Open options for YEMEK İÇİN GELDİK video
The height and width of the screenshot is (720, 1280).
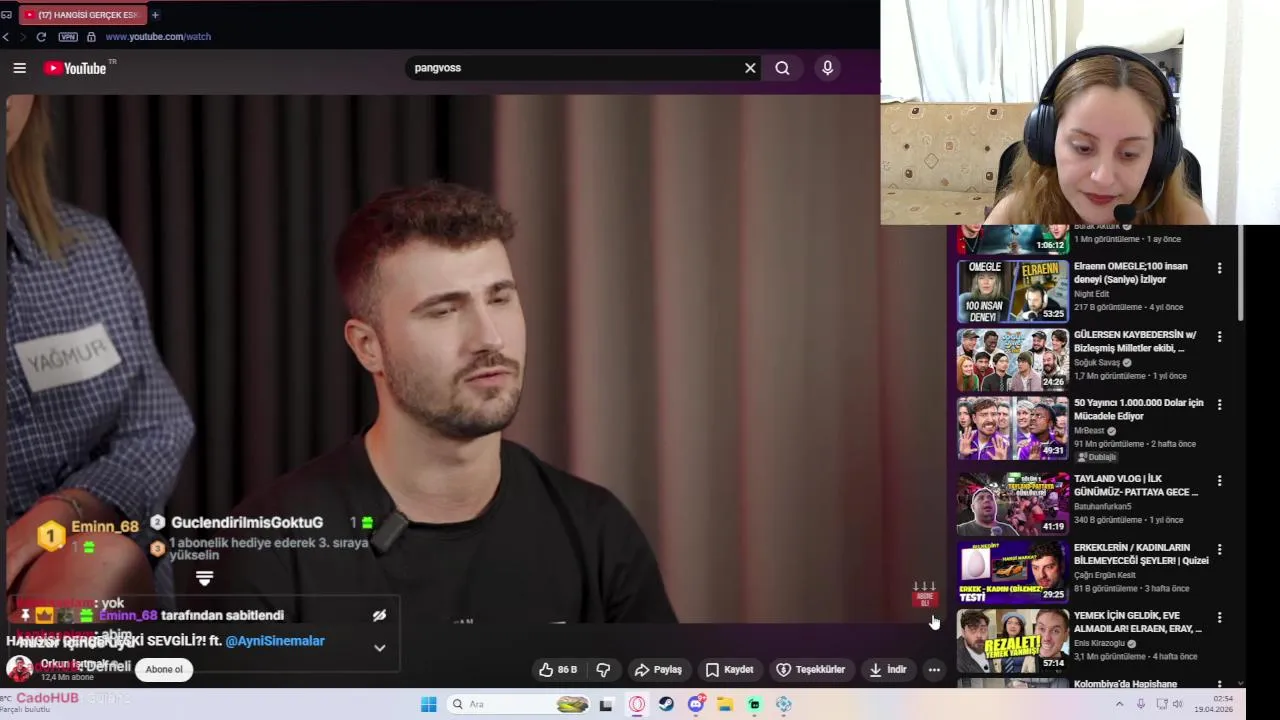pos(1219,618)
